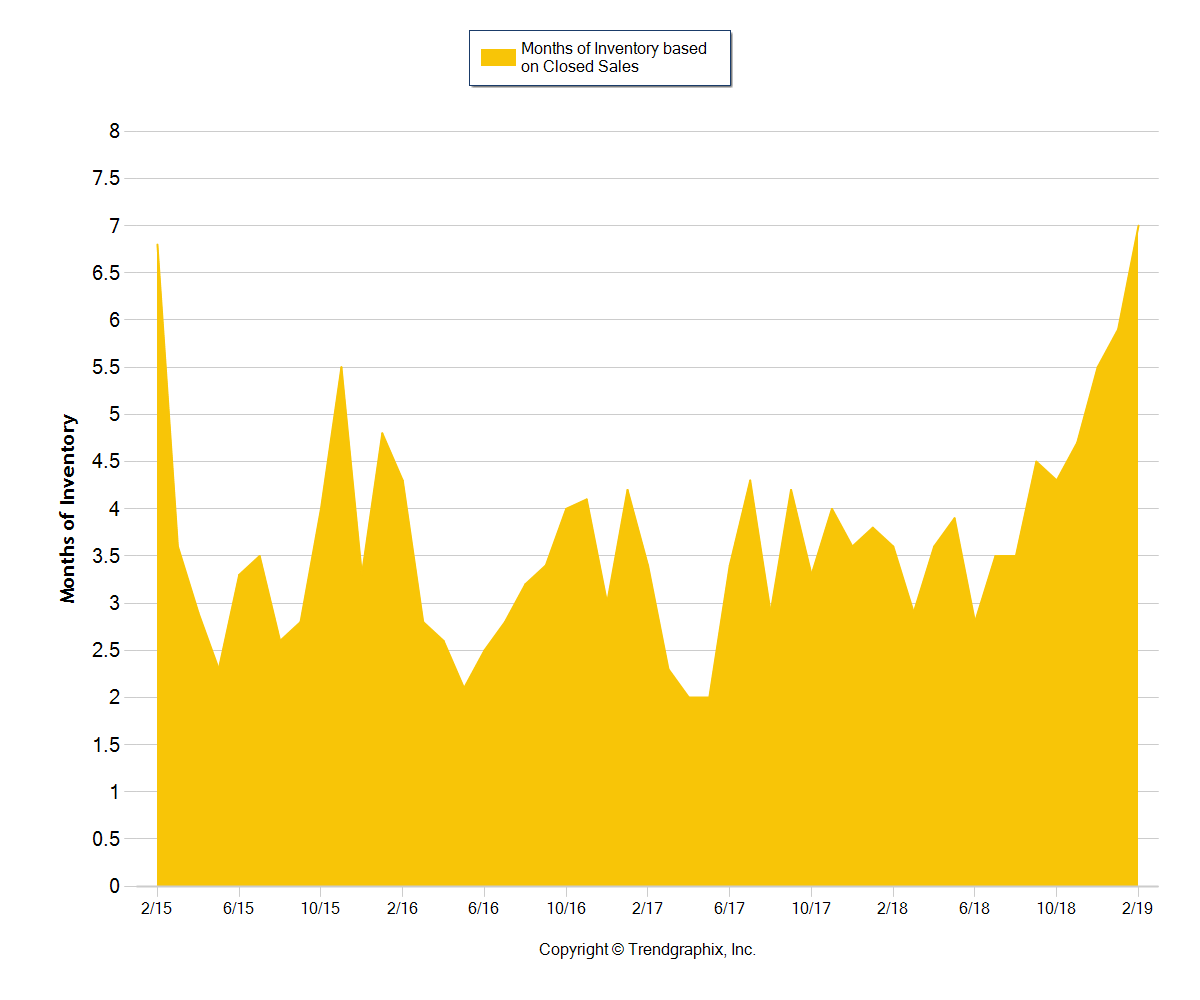
Task: Click the 2/17 x-axis date label
Action: point(648,908)
